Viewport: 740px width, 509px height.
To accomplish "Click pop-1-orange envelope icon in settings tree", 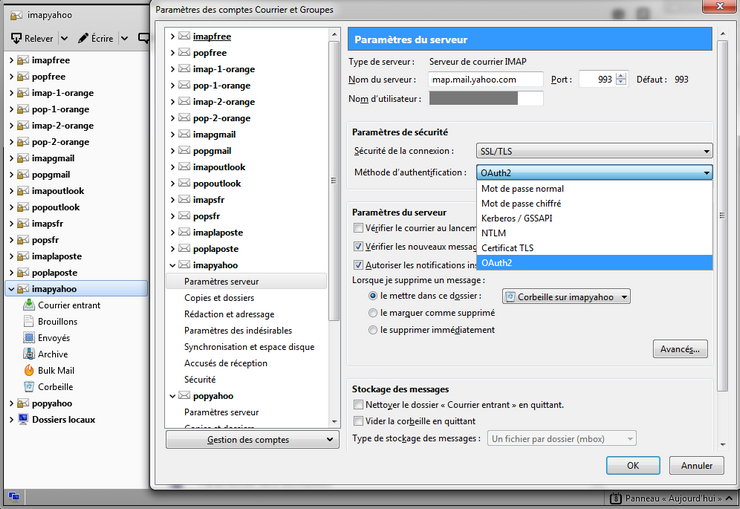I will (x=184, y=85).
